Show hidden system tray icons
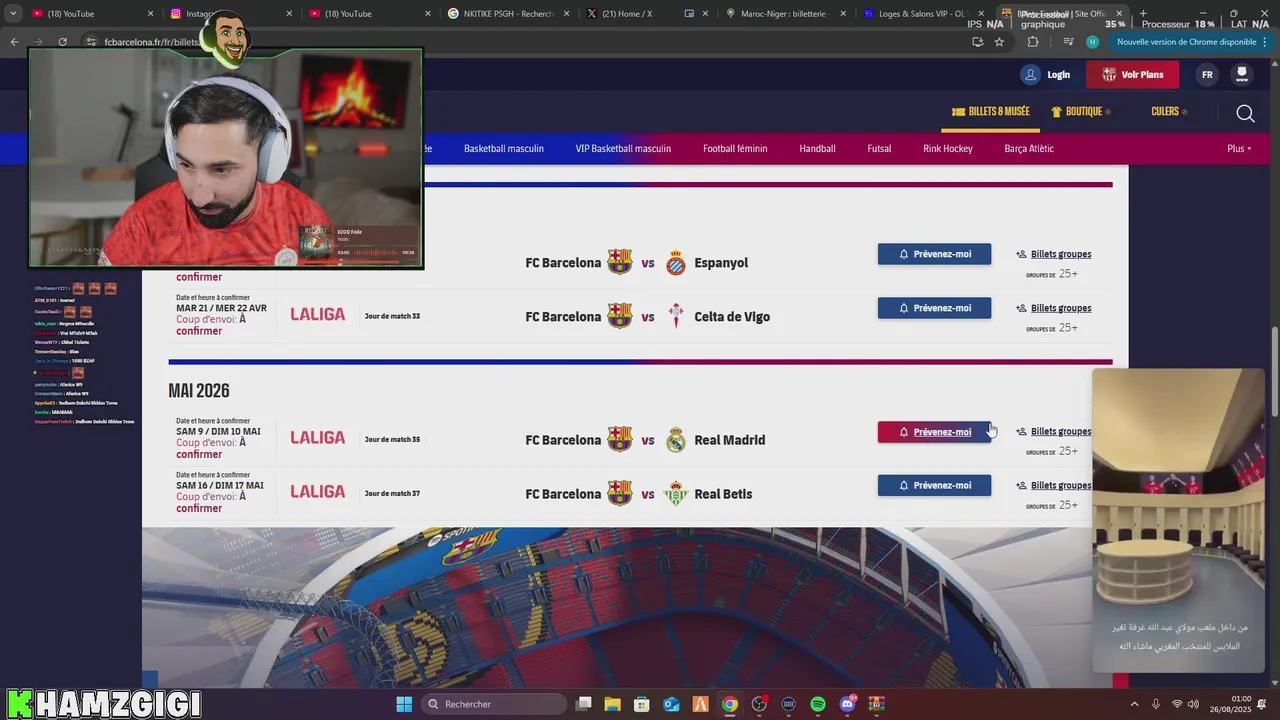1280x720 pixels. point(1134,704)
